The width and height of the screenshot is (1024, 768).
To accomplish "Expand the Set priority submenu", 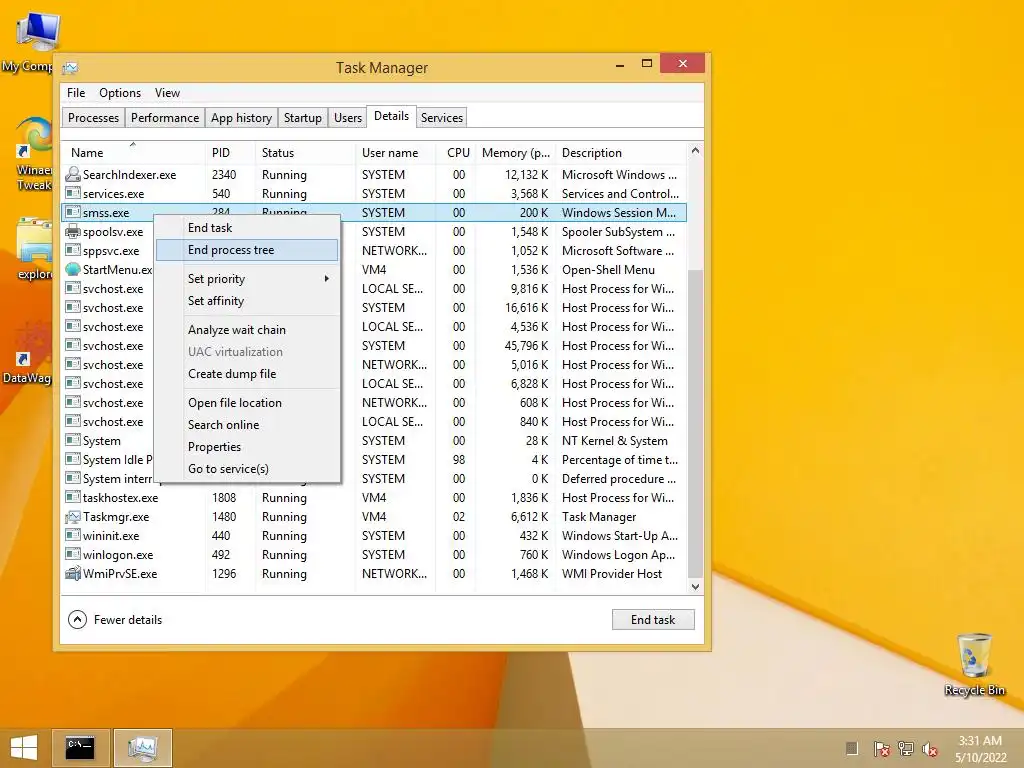I will point(248,279).
